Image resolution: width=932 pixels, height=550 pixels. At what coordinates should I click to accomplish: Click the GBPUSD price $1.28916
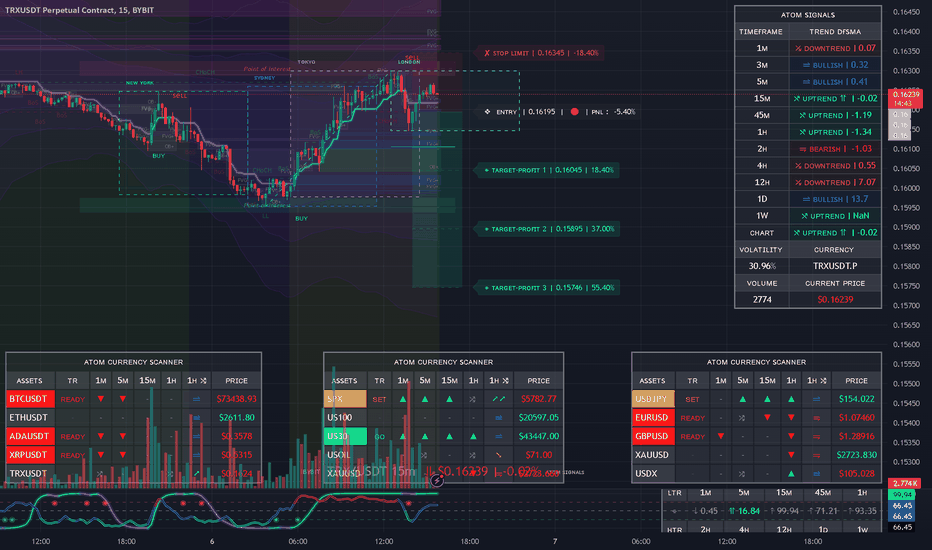(857, 436)
